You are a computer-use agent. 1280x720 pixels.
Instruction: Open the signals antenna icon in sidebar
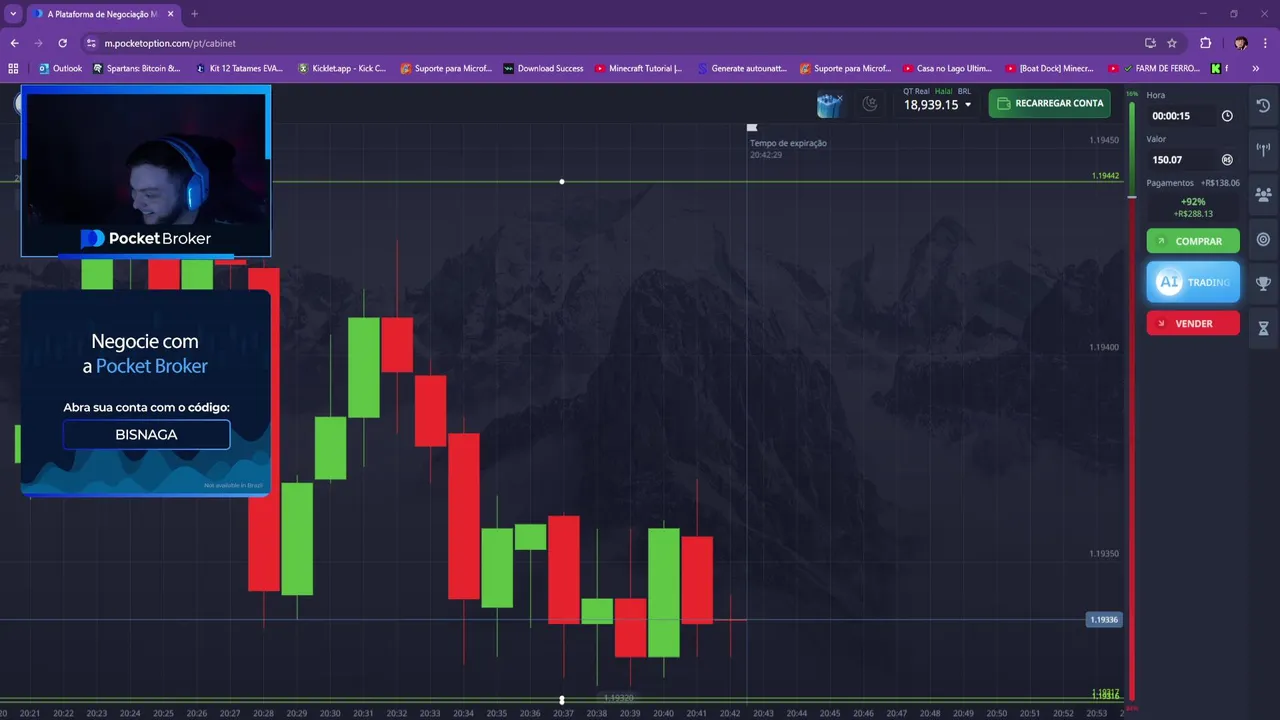[x=1263, y=150]
